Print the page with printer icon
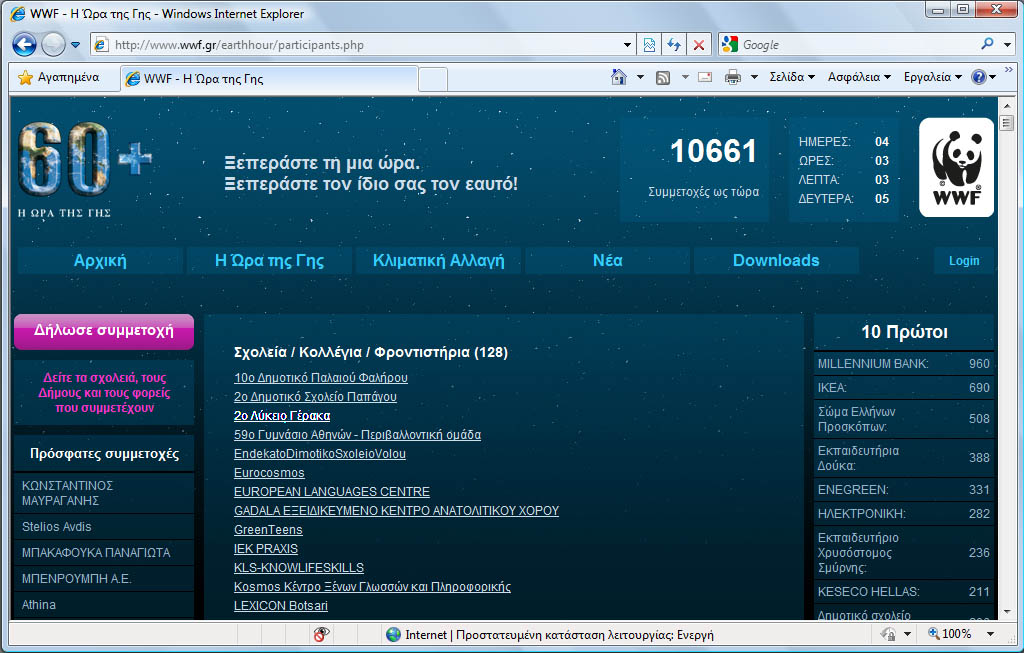Screen dimensions: 1024x653 coord(733,78)
